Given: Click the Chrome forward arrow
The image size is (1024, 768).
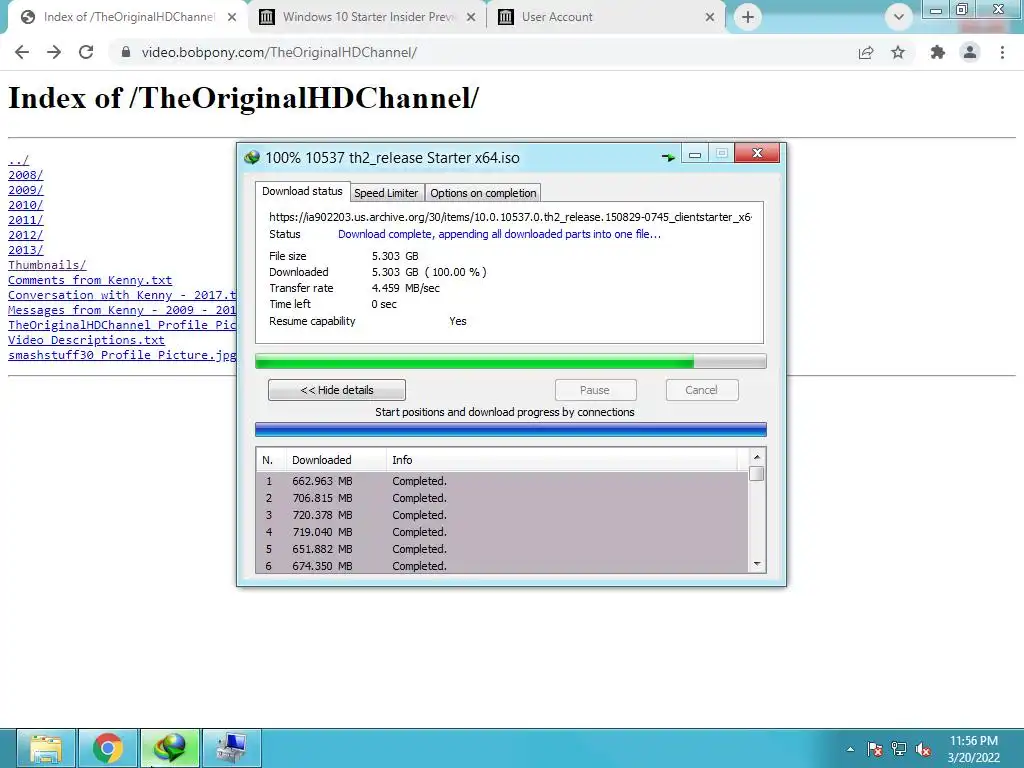Looking at the screenshot, I should [x=54, y=52].
